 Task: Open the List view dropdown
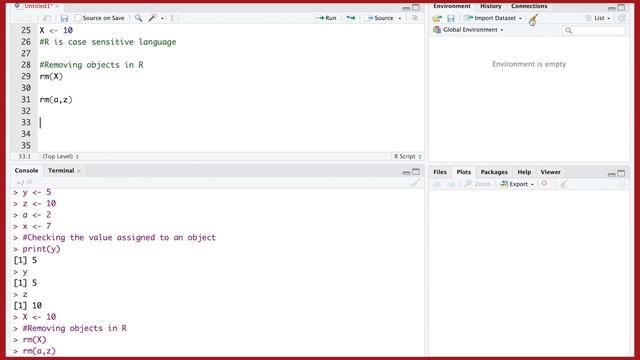coord(598,18)
